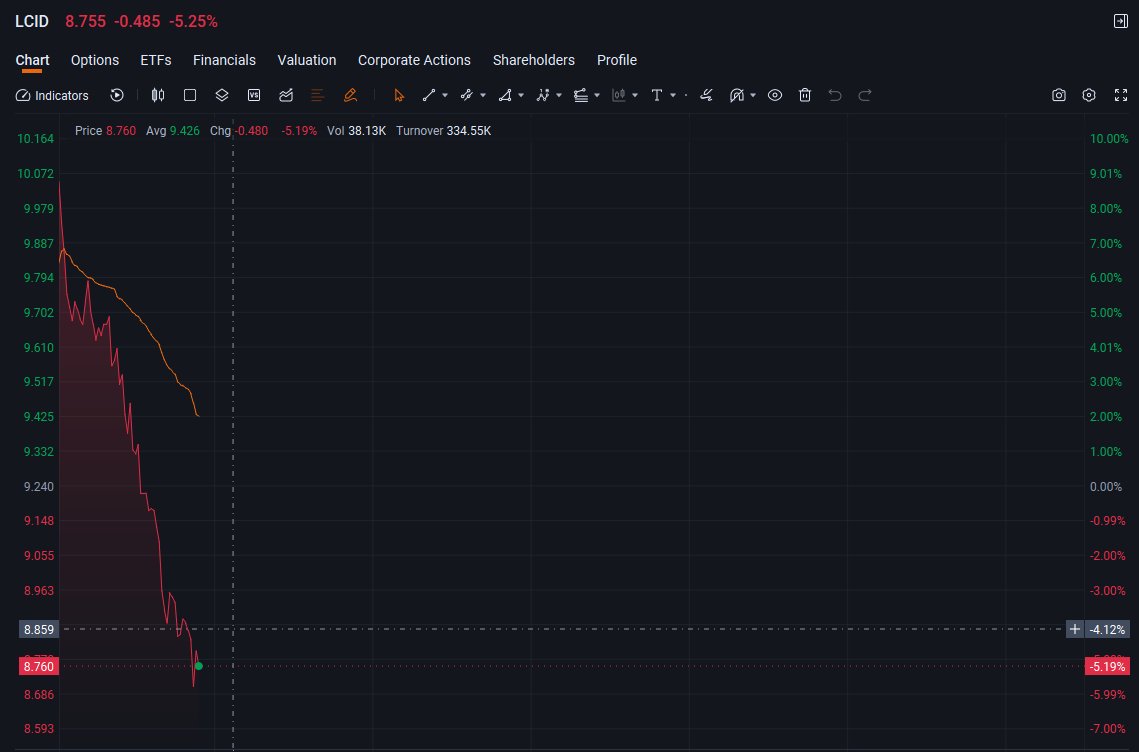Click the header change -5.25%
This screenshot has width=1139, height=752.
click(x=193, y=21)
